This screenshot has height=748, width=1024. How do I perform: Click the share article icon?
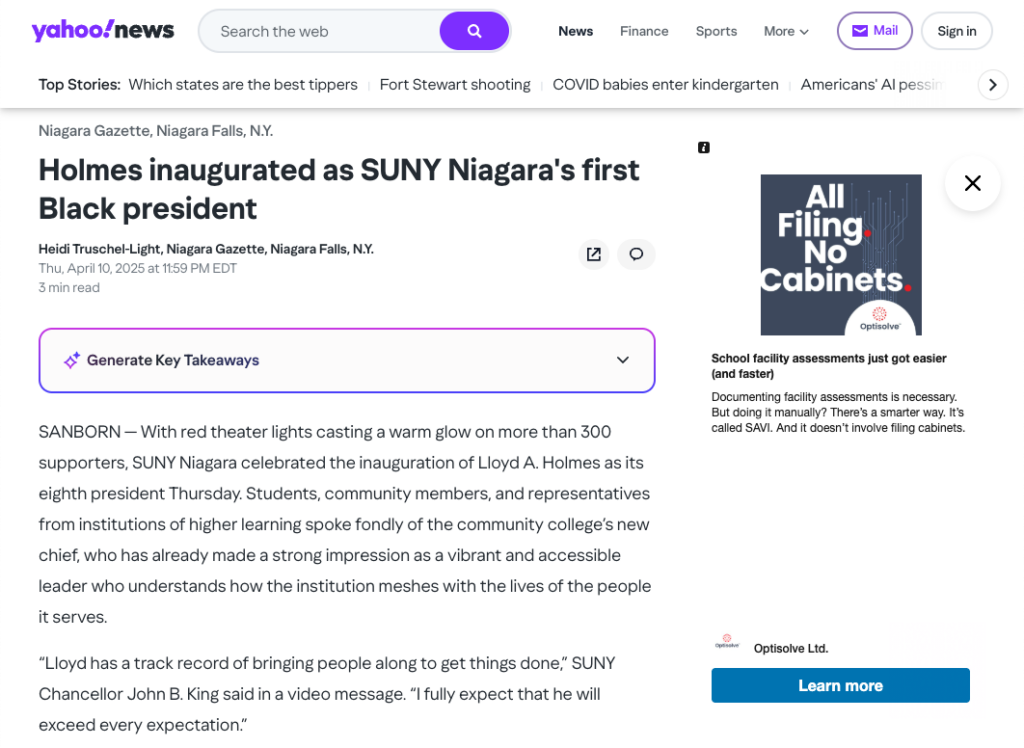[x=593, y=254]
